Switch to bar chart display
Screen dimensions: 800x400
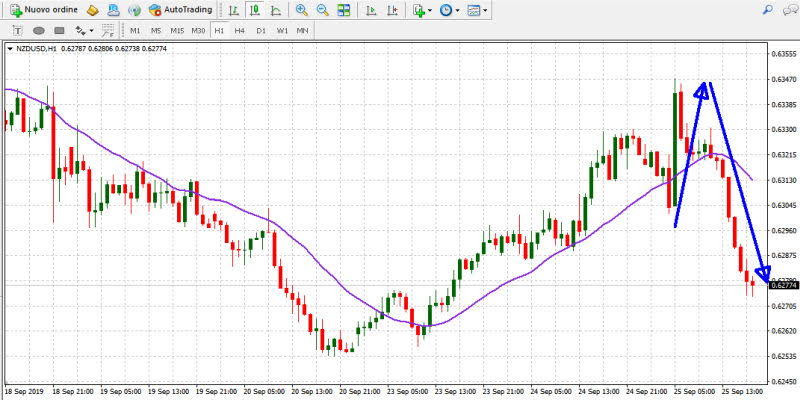tap(233, 10)
